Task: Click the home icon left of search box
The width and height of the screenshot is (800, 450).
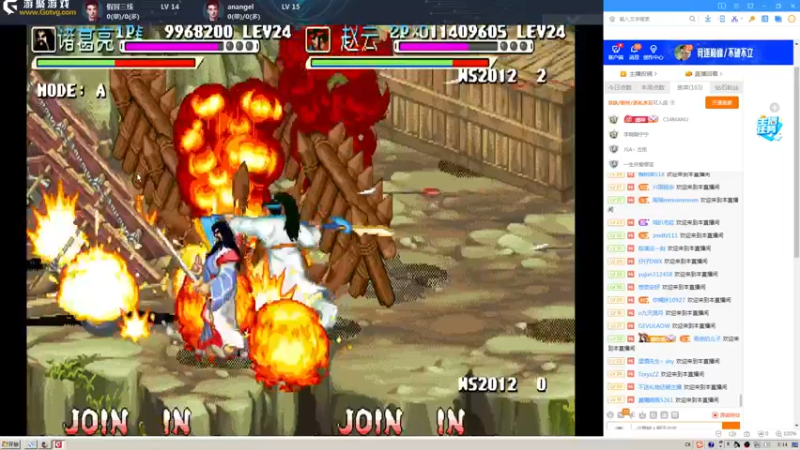Action: 612,19
